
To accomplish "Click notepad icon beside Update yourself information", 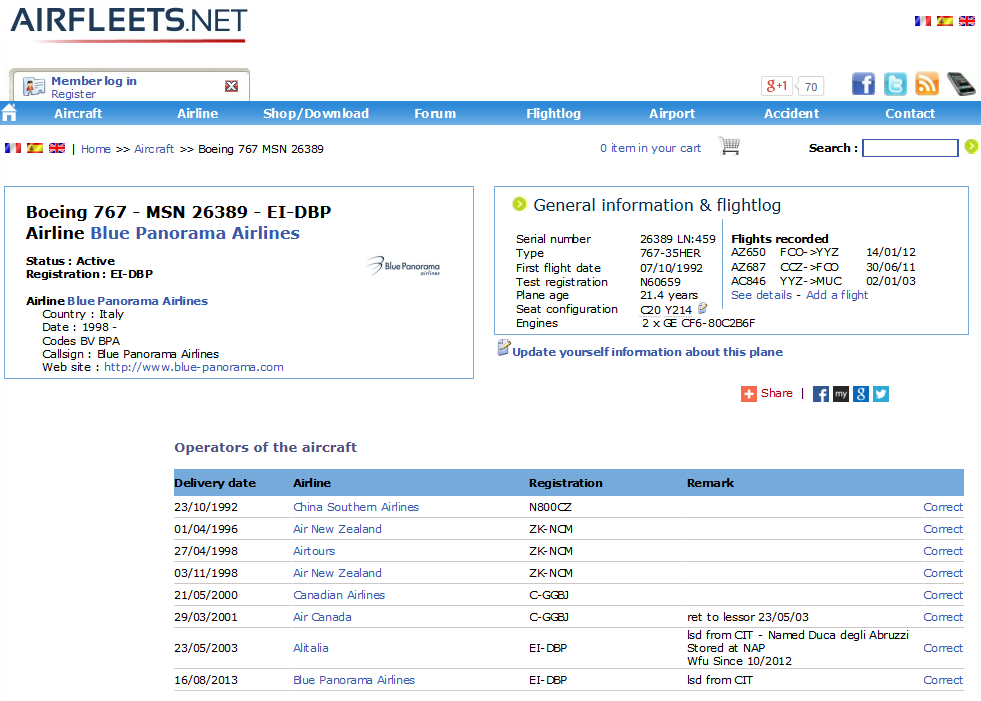I will pos(504,348).
